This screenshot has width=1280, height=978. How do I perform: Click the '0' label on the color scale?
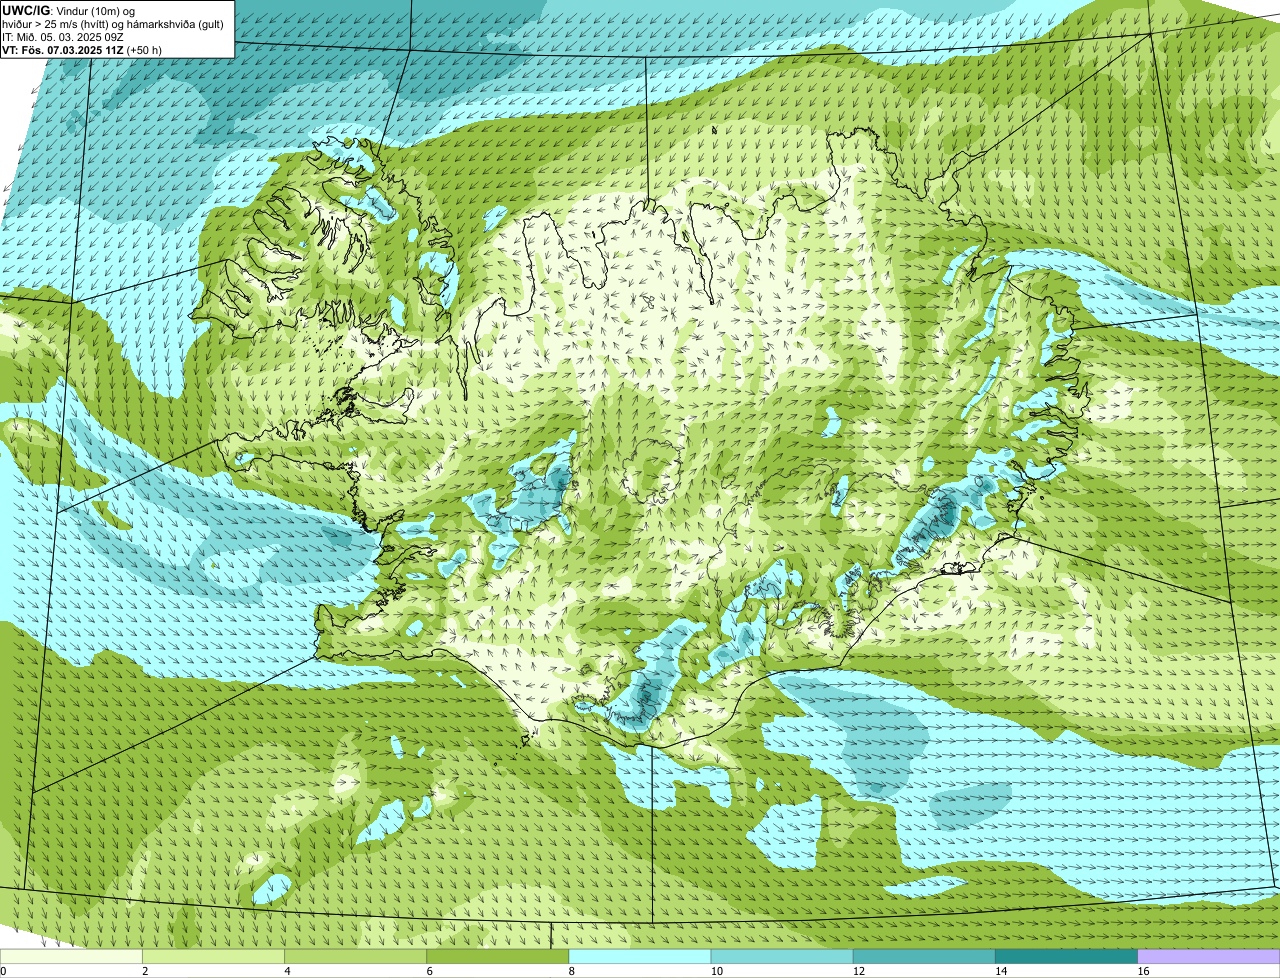point(3,971)
